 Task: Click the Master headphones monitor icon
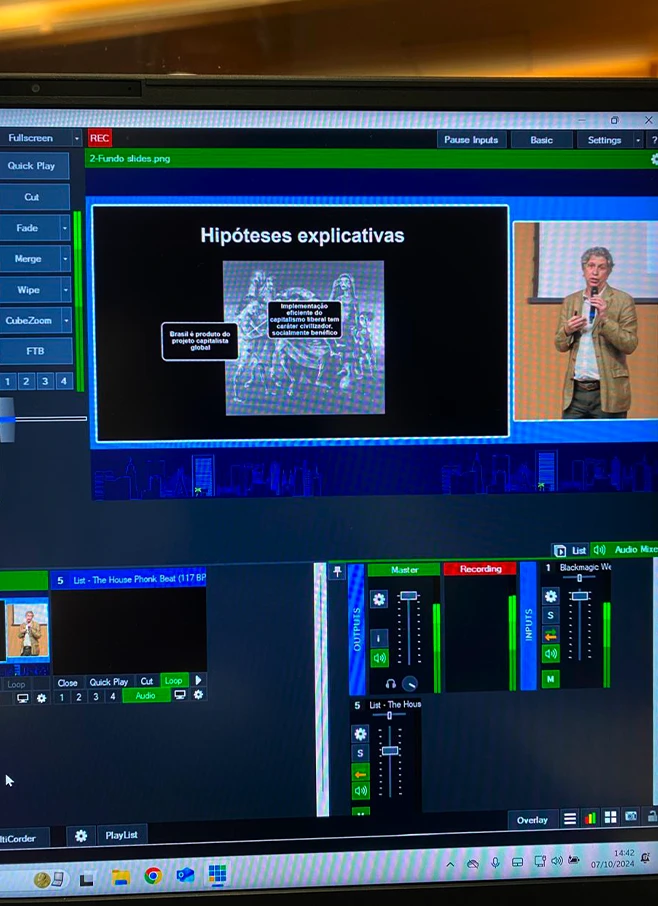coord(390,684)
